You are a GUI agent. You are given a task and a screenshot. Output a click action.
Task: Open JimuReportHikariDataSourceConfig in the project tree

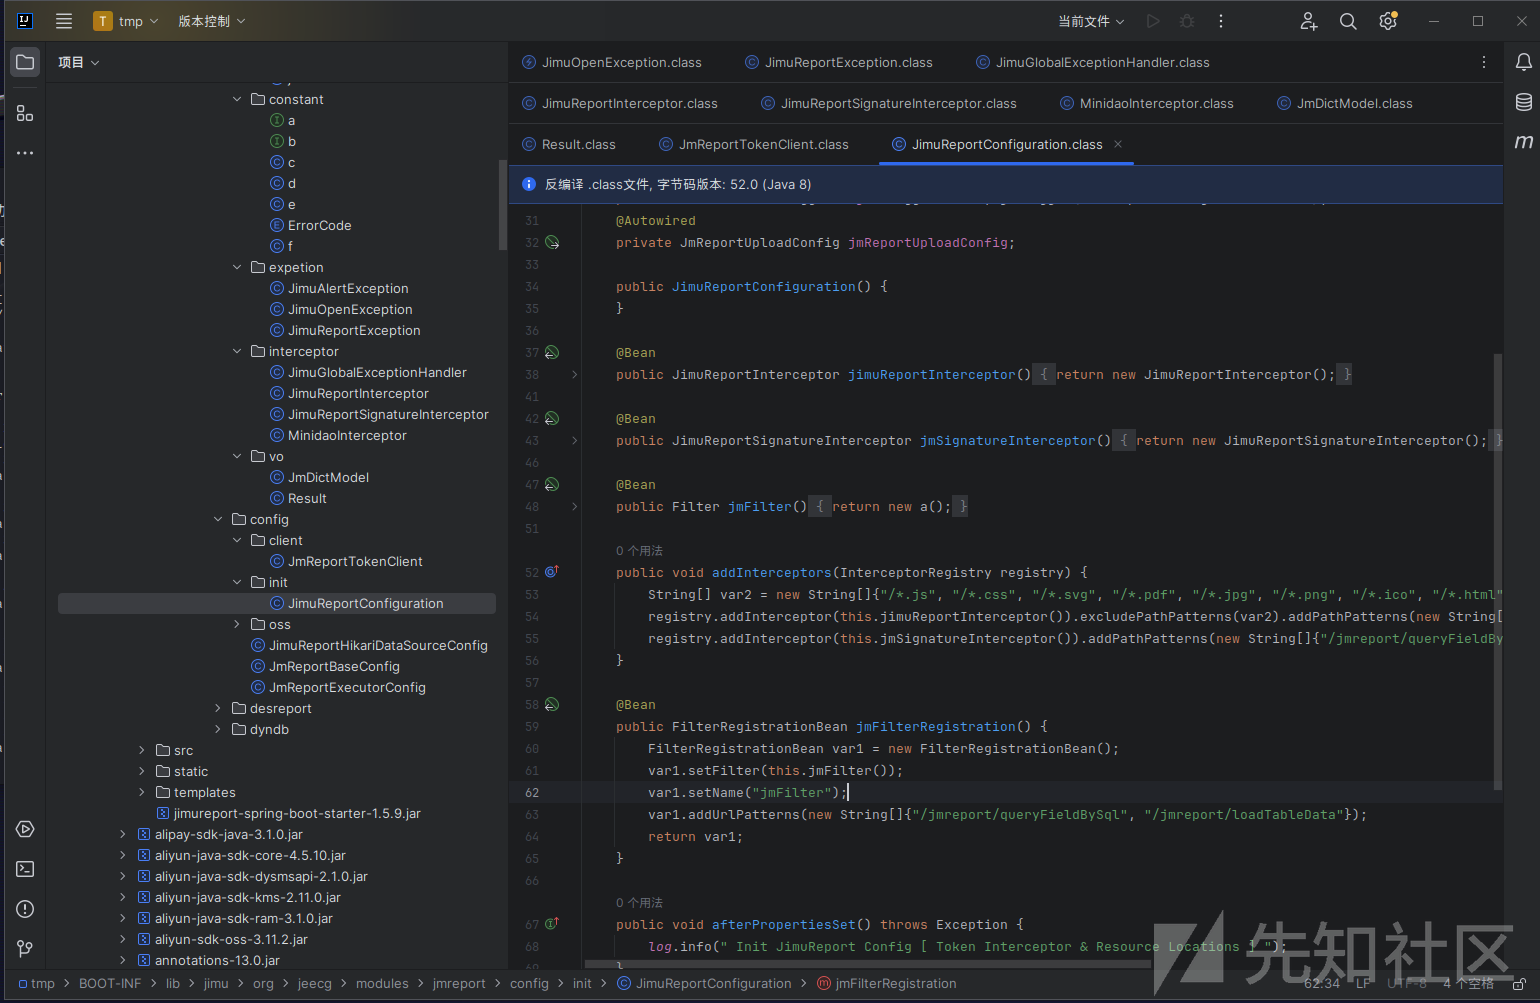[377, 646]
